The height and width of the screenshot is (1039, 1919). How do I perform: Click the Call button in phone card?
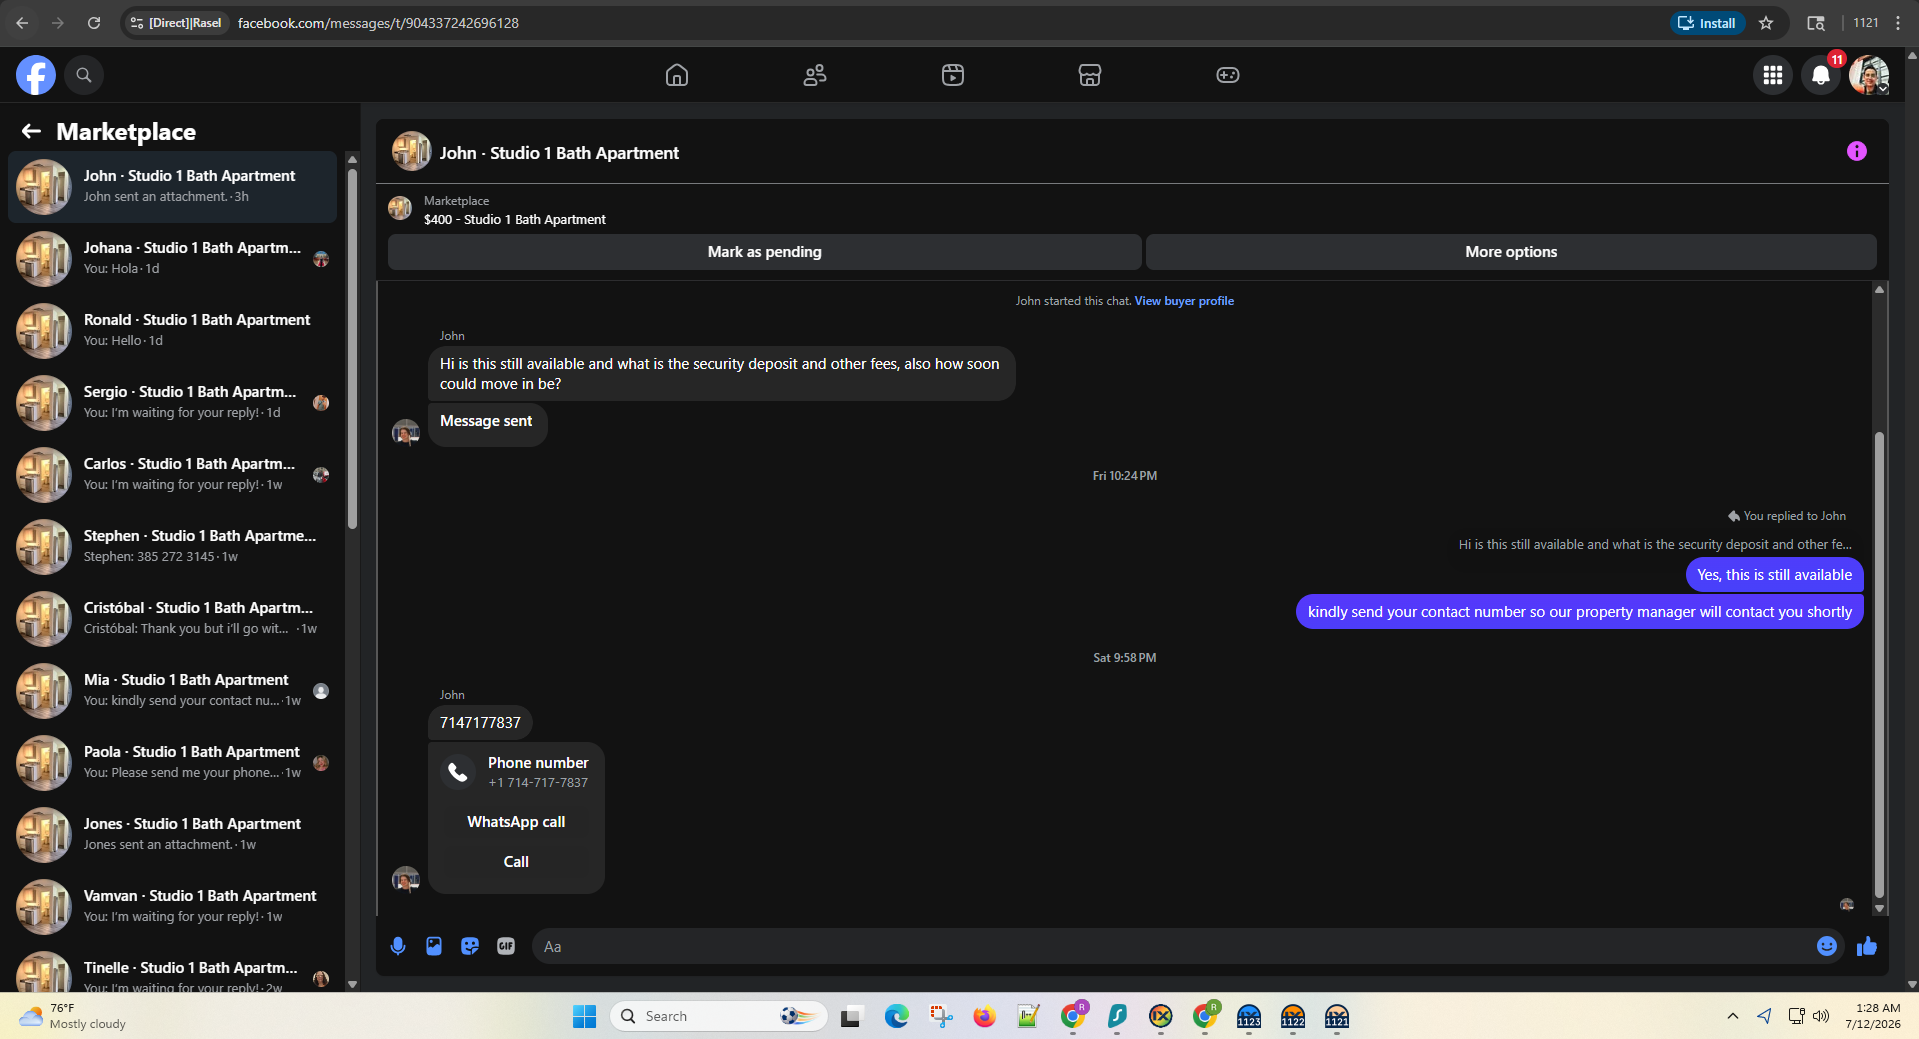pos(516,862)
